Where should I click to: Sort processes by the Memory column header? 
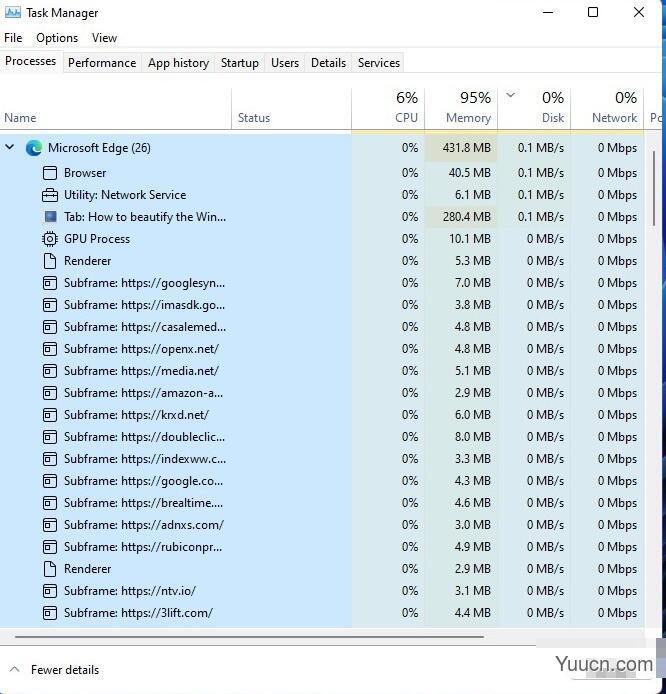(x=461, y=109)
